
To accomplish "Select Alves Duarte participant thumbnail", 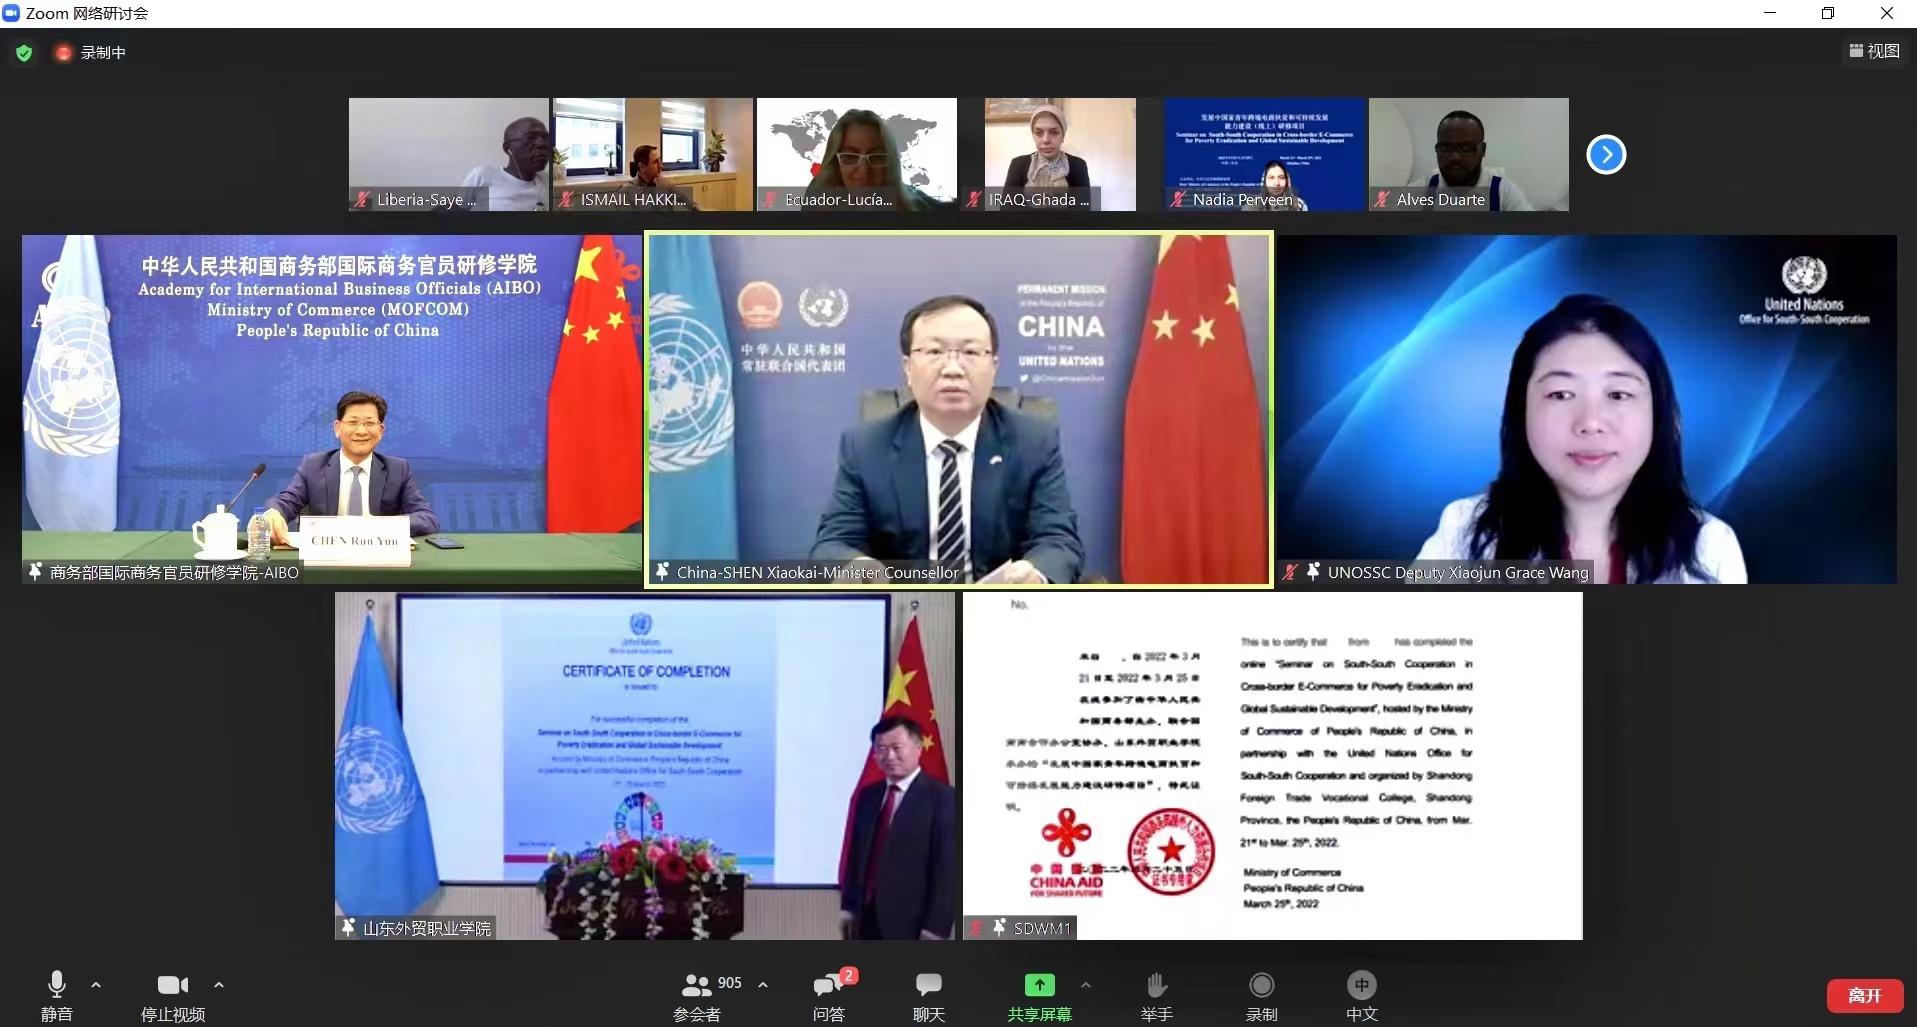I will point(1469,154).
